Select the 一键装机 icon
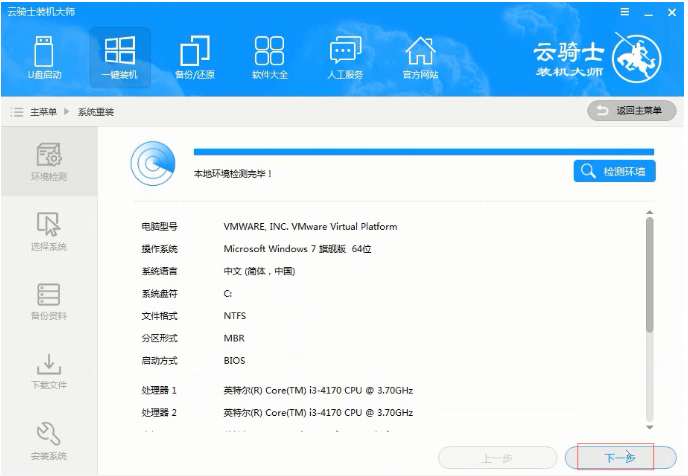Screen dimensions: 688x476 click(x=120, y=58)
